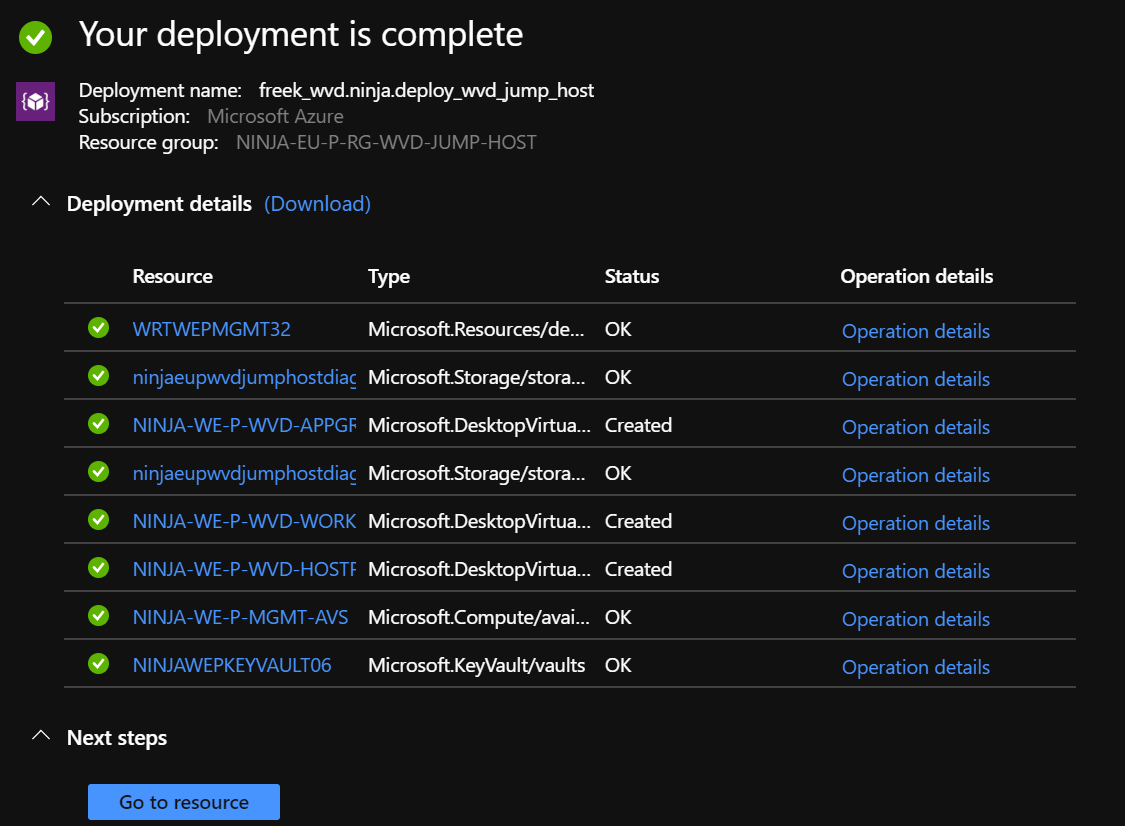Click the Type column header
Screen dimensions: 1125x826
pos(389,277)
